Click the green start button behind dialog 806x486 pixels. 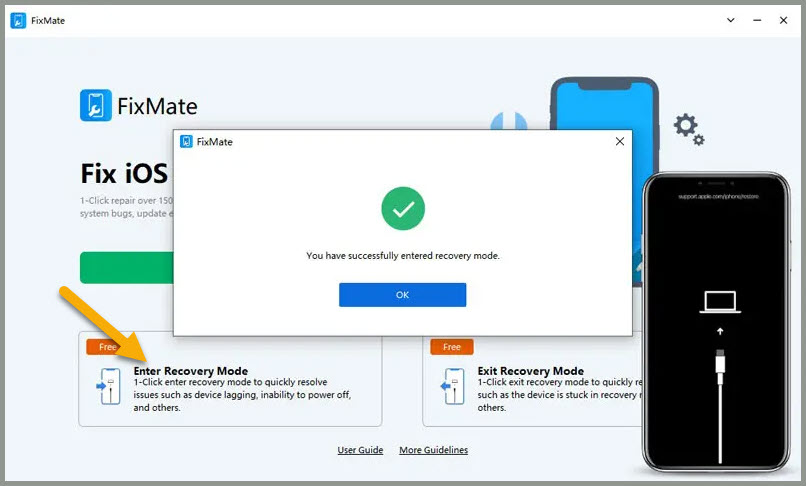point(126,267)
